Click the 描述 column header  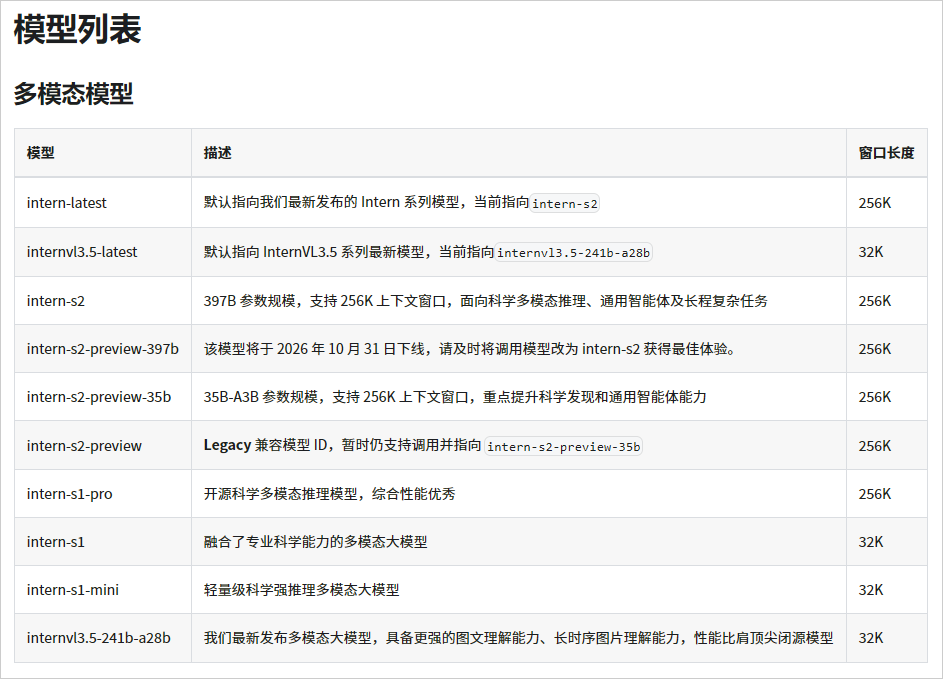(217, 153)
